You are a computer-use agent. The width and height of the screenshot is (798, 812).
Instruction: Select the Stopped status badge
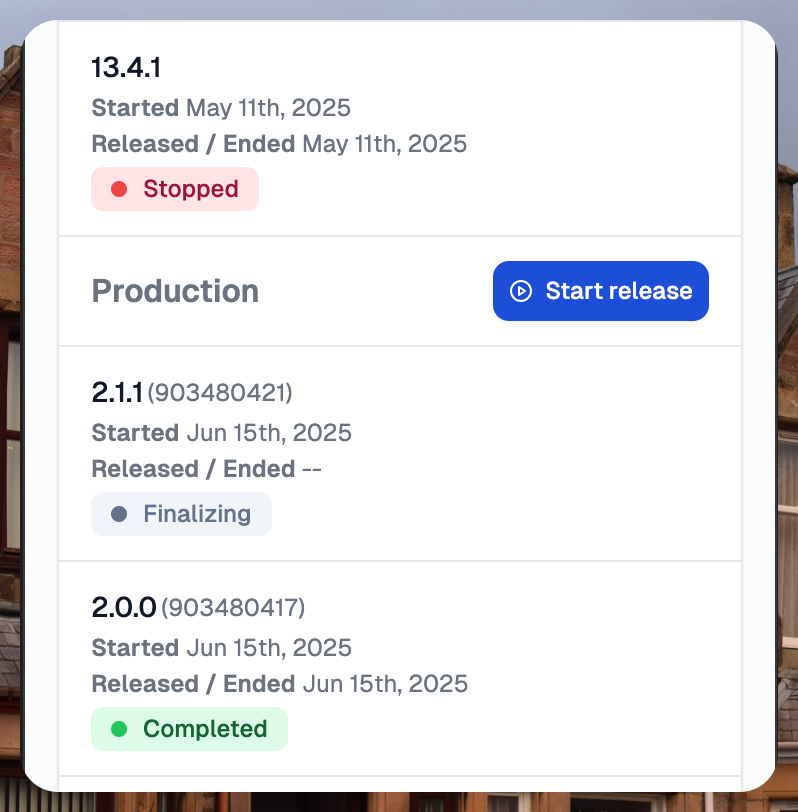click(x=175, y=189)
